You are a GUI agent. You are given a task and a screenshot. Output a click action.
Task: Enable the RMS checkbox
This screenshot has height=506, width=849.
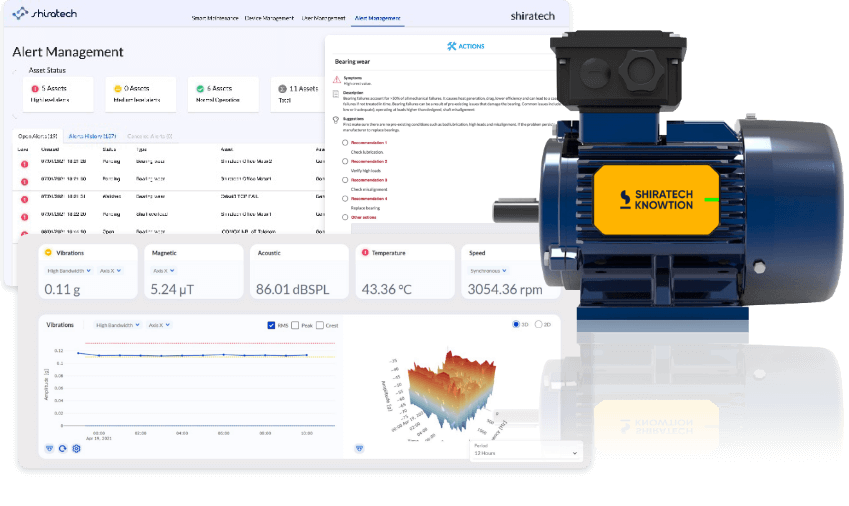271,325
